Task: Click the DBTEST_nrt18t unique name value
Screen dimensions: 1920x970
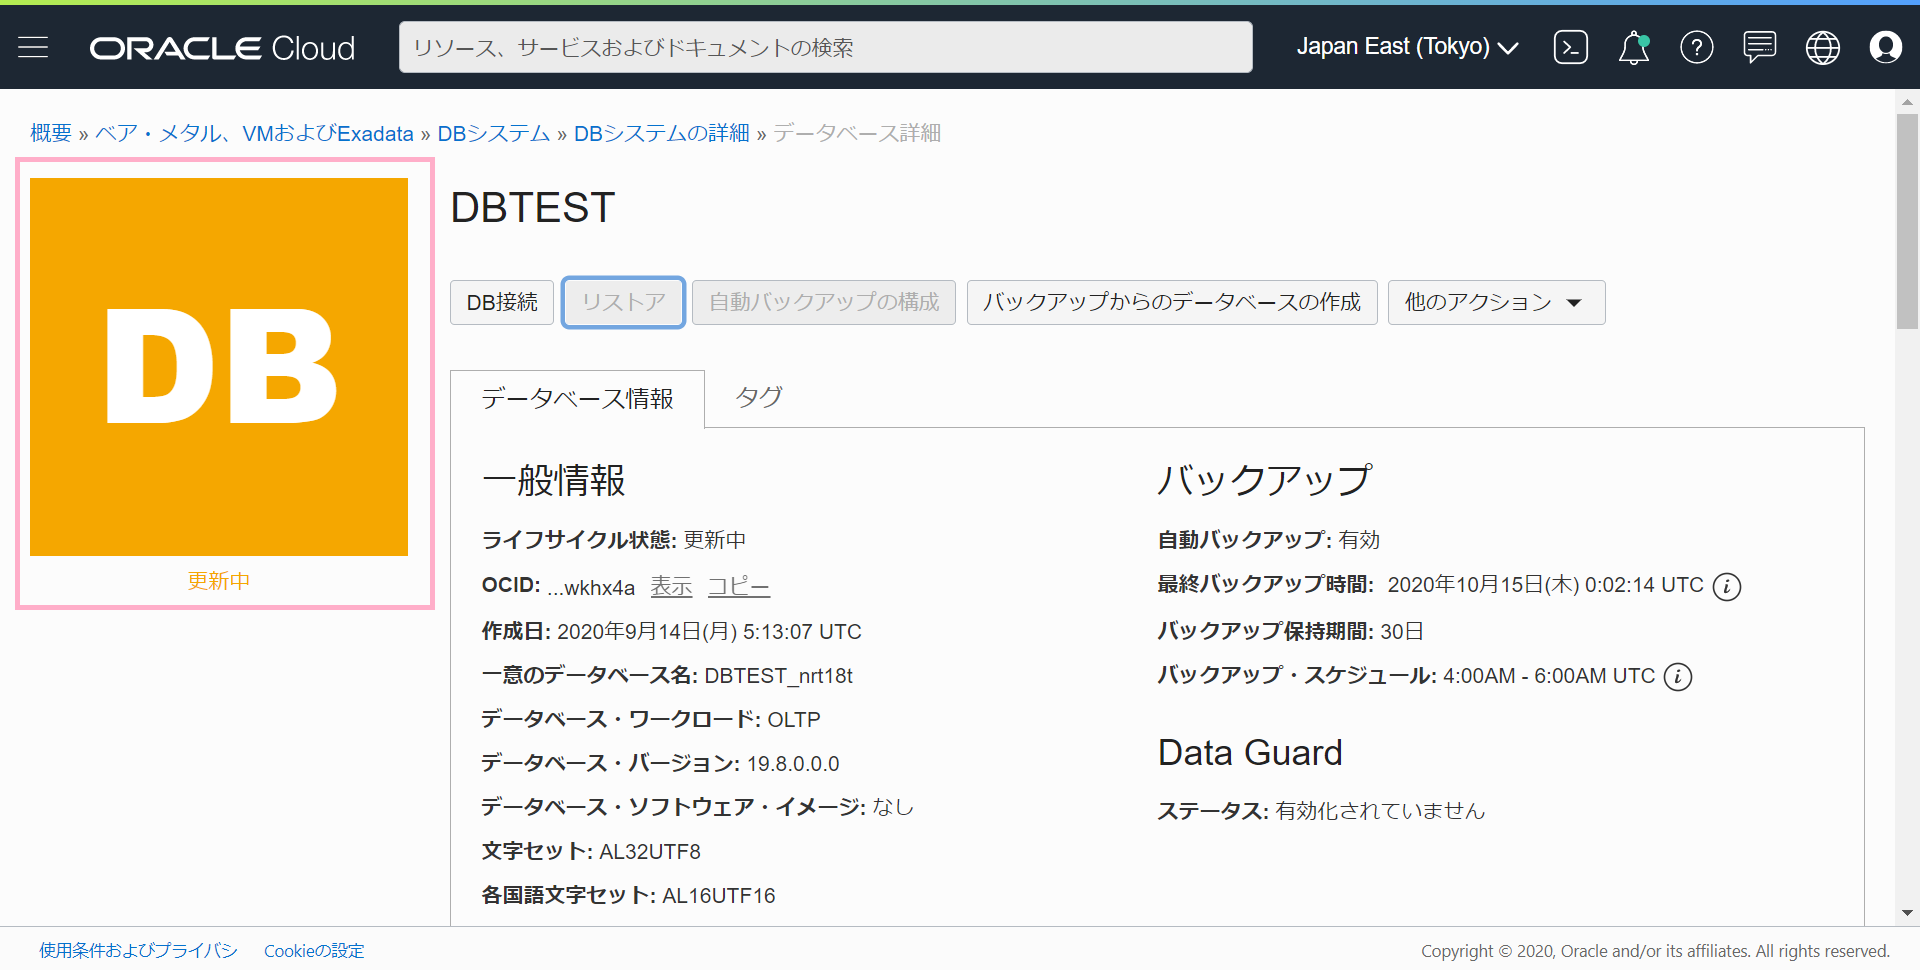Action: tap(778, 676)
